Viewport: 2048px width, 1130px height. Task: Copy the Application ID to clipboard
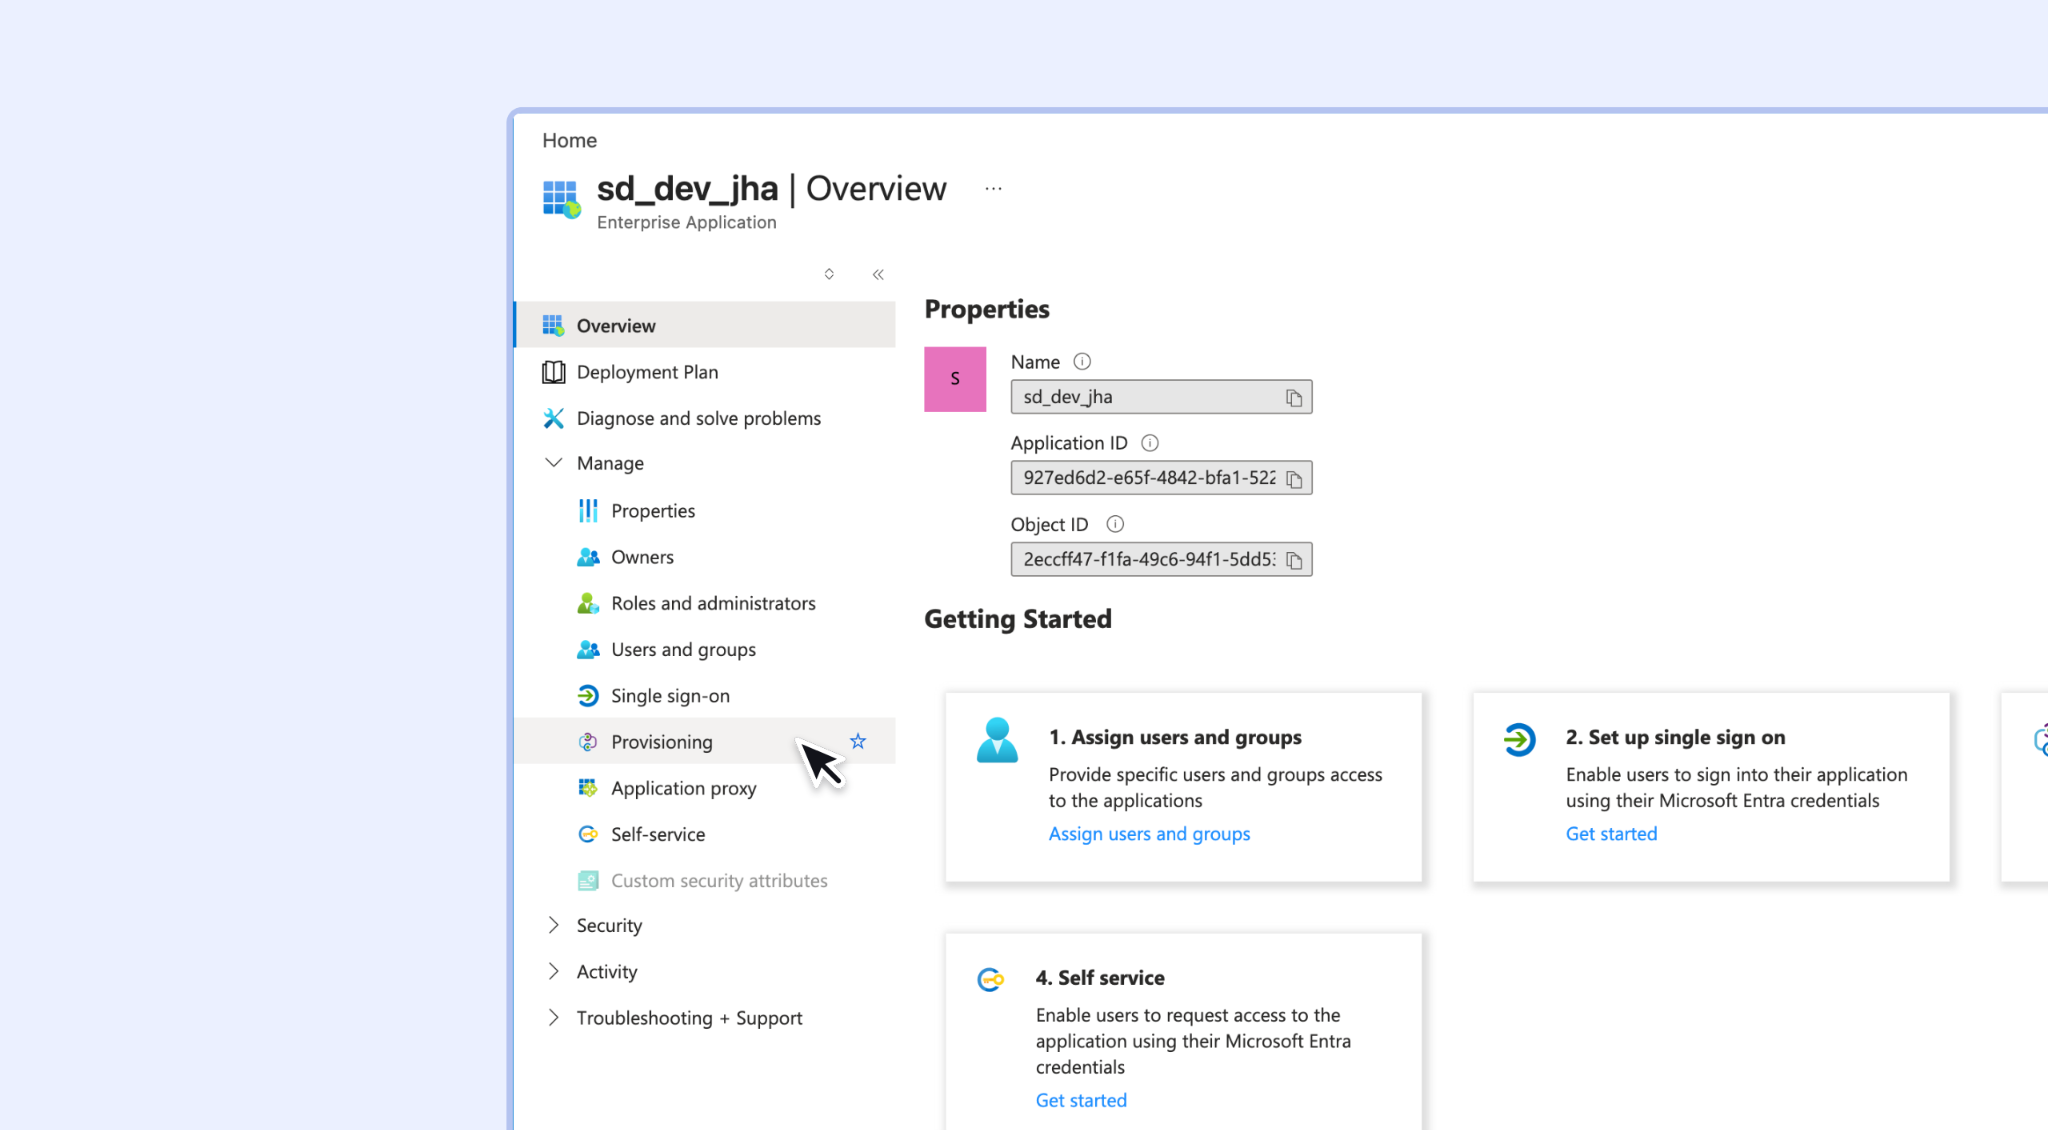point(1294,479)
